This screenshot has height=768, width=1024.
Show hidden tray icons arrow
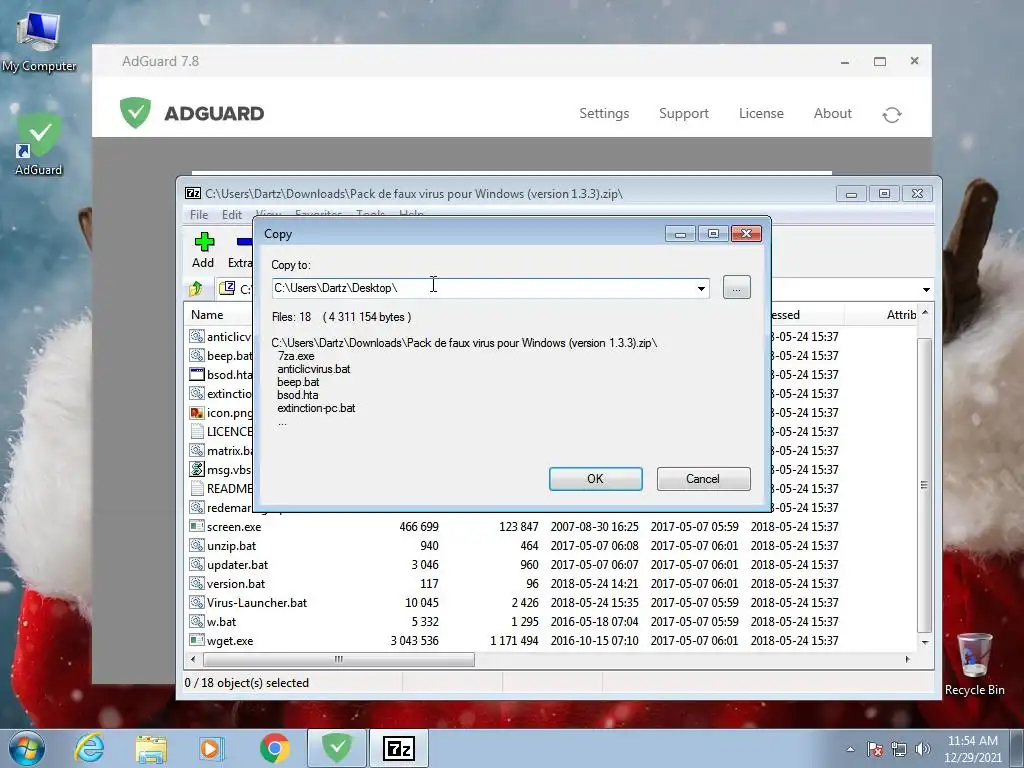point(850,749)
